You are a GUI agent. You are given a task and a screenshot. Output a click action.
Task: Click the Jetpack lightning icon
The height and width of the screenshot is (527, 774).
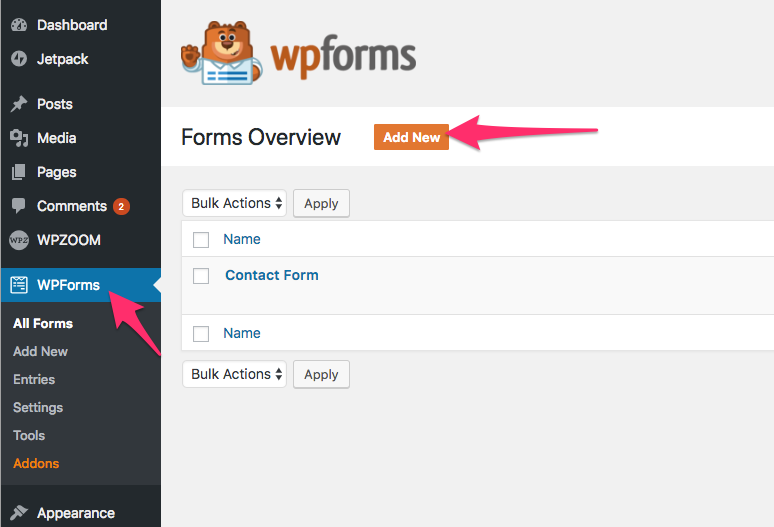(x=19, y=59)
